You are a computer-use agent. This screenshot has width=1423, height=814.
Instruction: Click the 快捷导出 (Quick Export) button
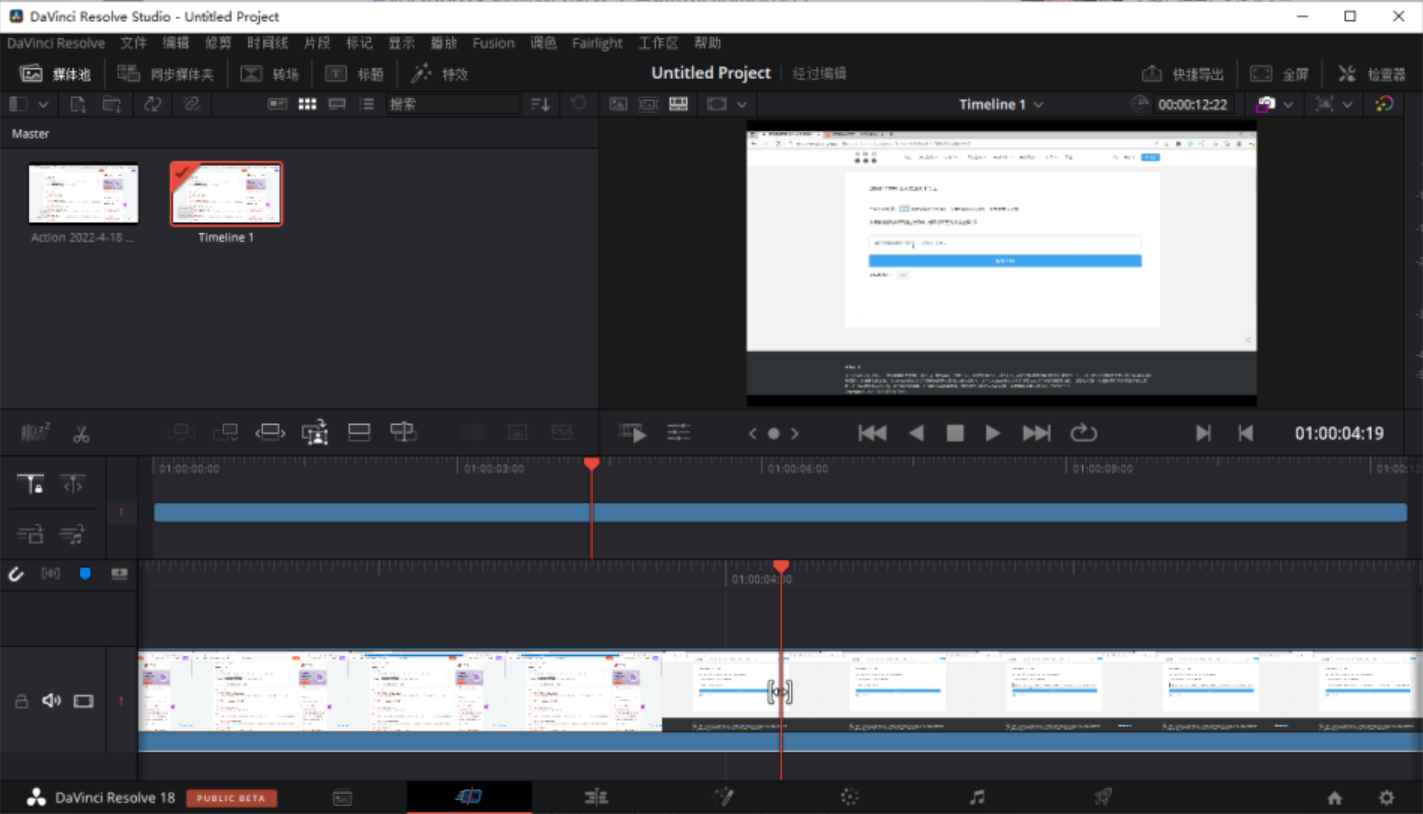click(1182, 73)
